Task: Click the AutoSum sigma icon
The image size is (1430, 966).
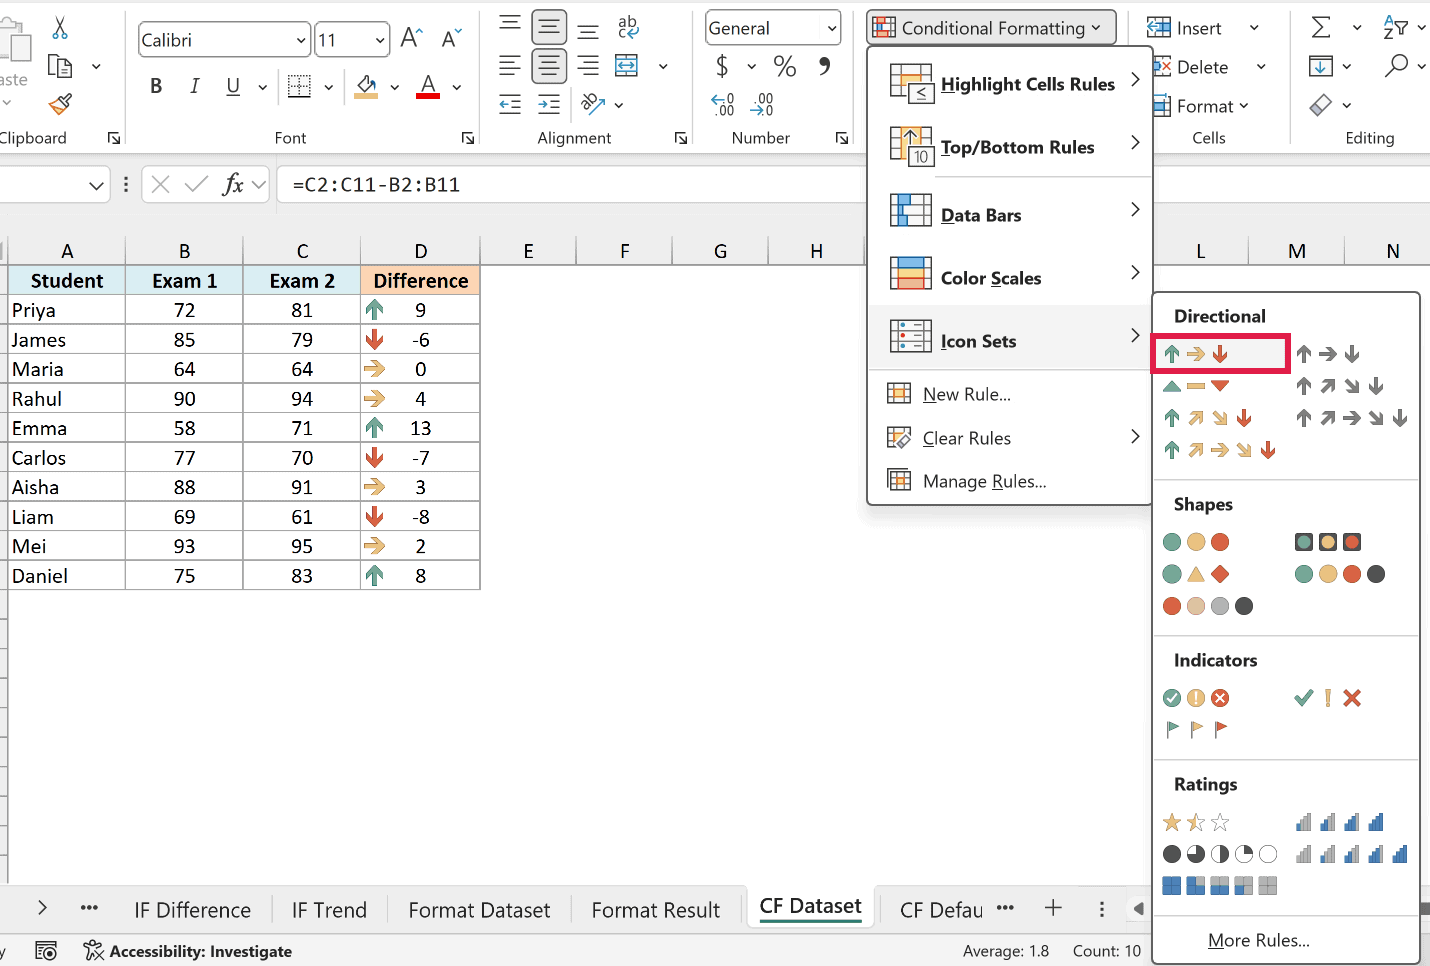Action: point(1321,28)
